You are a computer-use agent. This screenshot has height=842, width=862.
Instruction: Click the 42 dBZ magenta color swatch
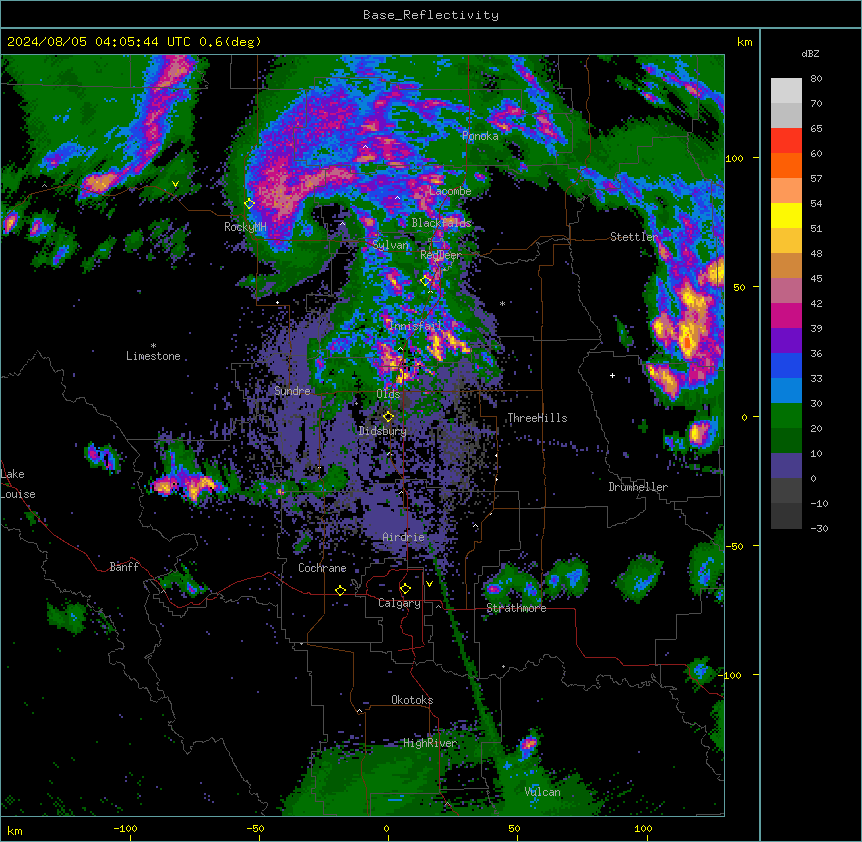[x=786, y=315]
